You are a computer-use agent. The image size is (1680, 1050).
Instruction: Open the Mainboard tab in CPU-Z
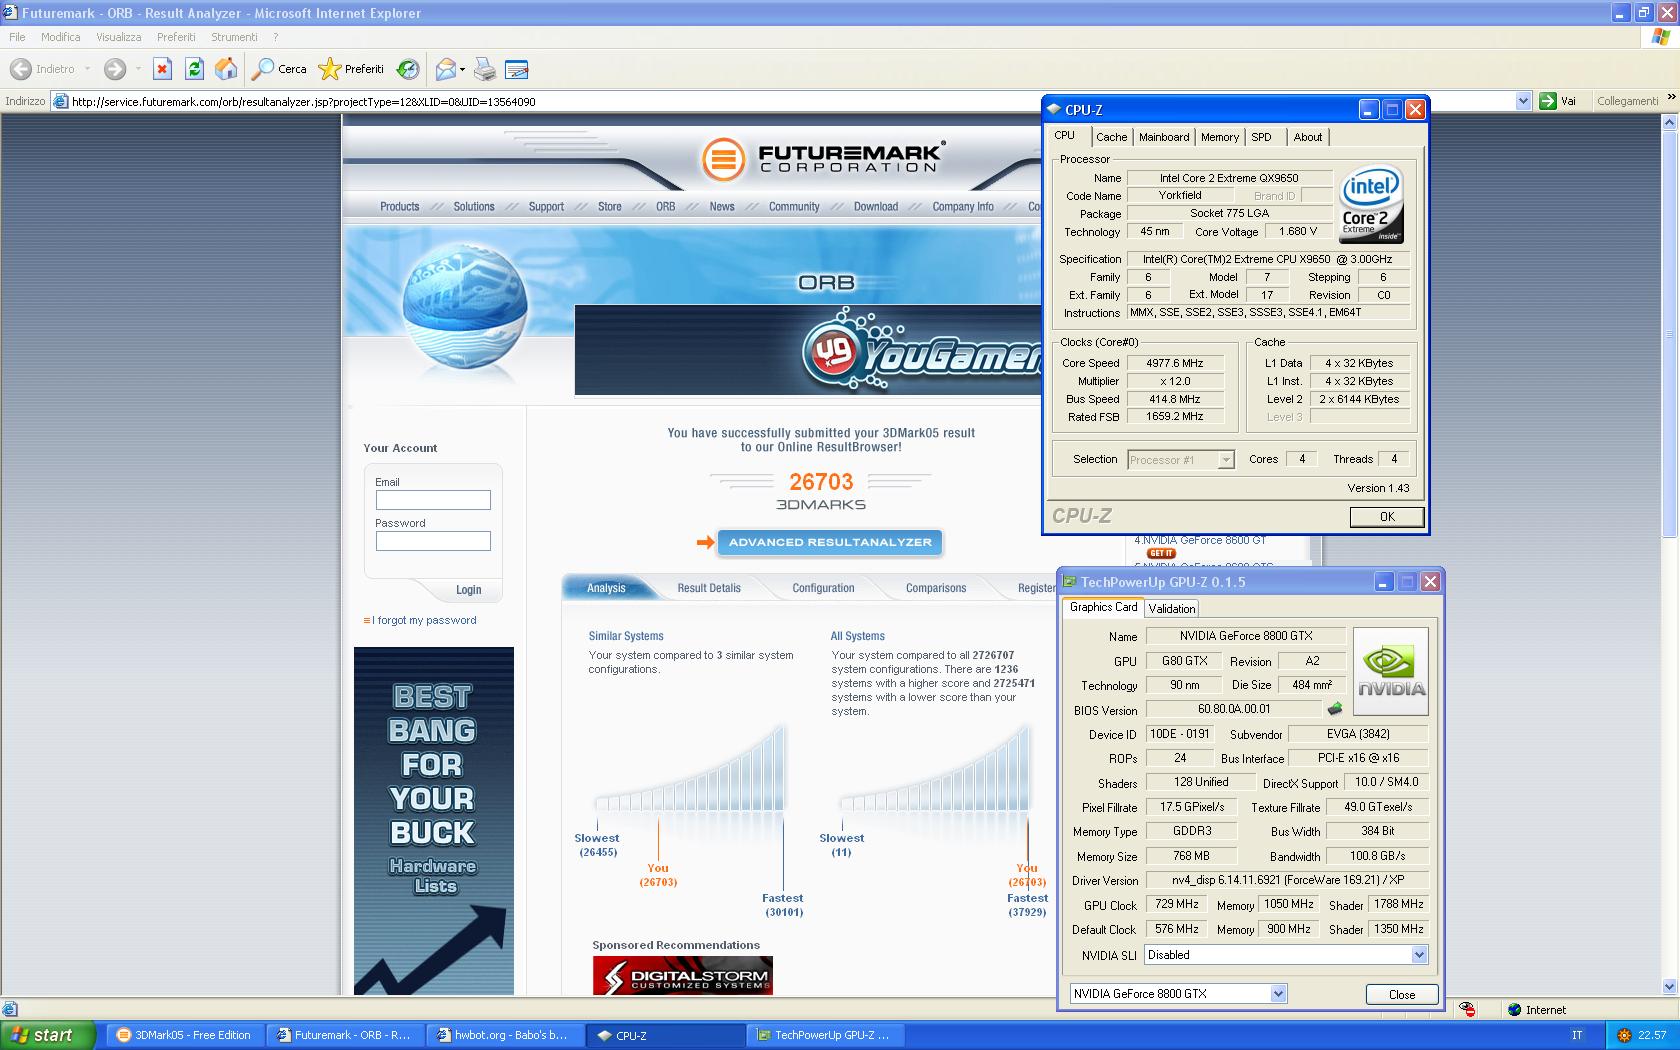1164,137
